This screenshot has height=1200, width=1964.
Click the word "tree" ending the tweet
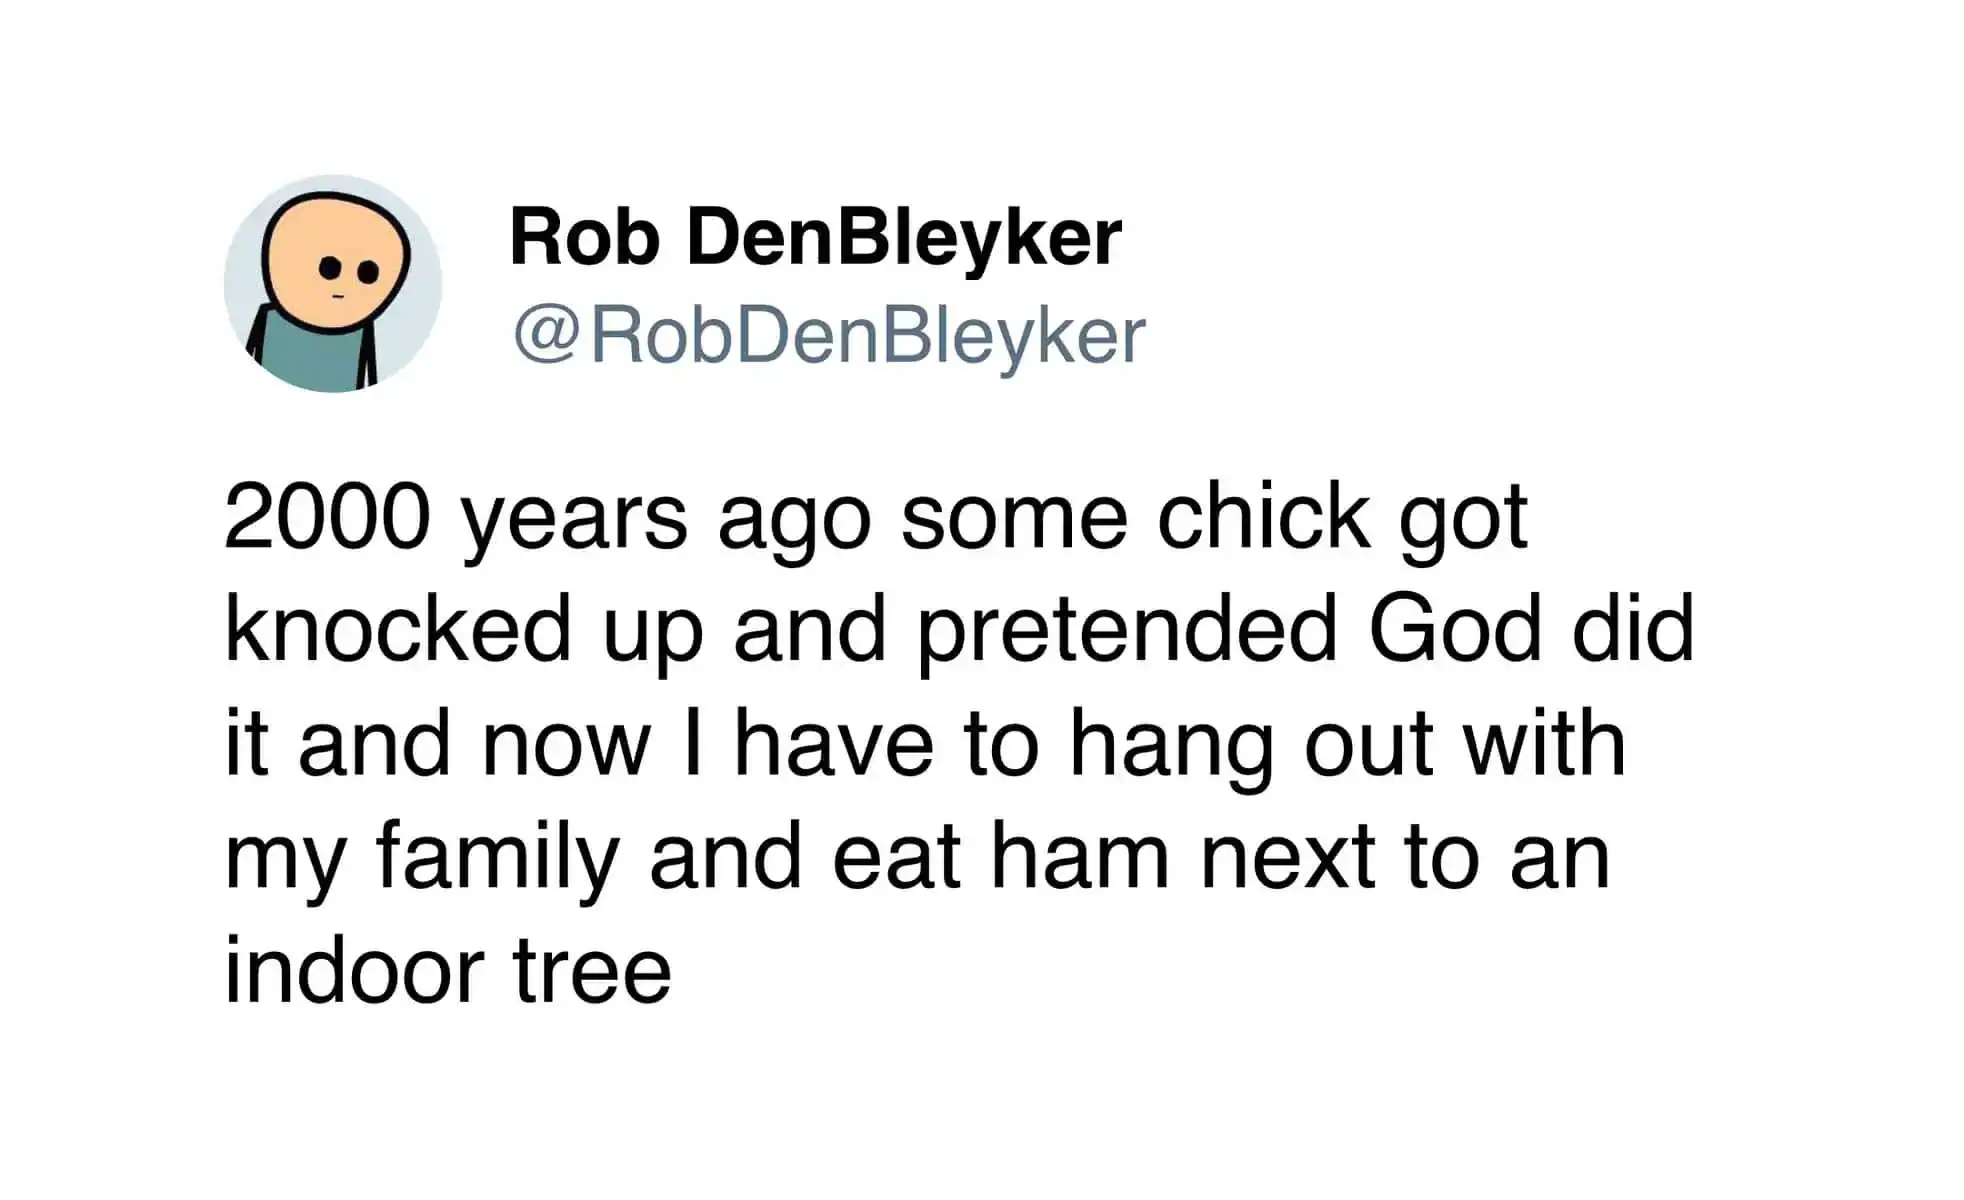(592, 971)
